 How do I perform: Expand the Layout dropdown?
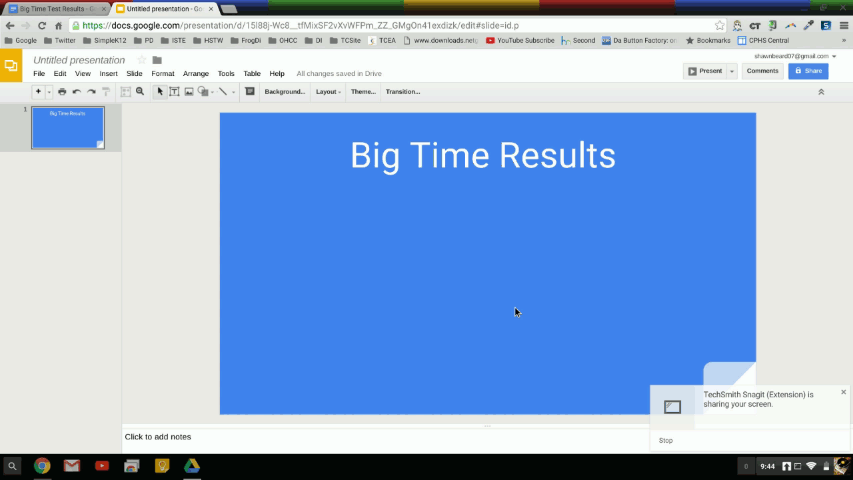pos(328,92)
